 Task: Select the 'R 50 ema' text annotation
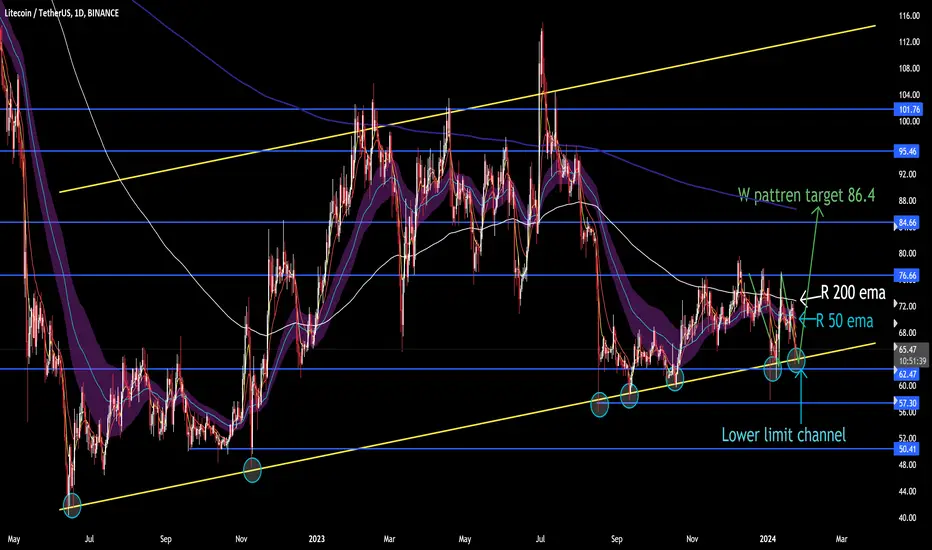tap(844, 321)
